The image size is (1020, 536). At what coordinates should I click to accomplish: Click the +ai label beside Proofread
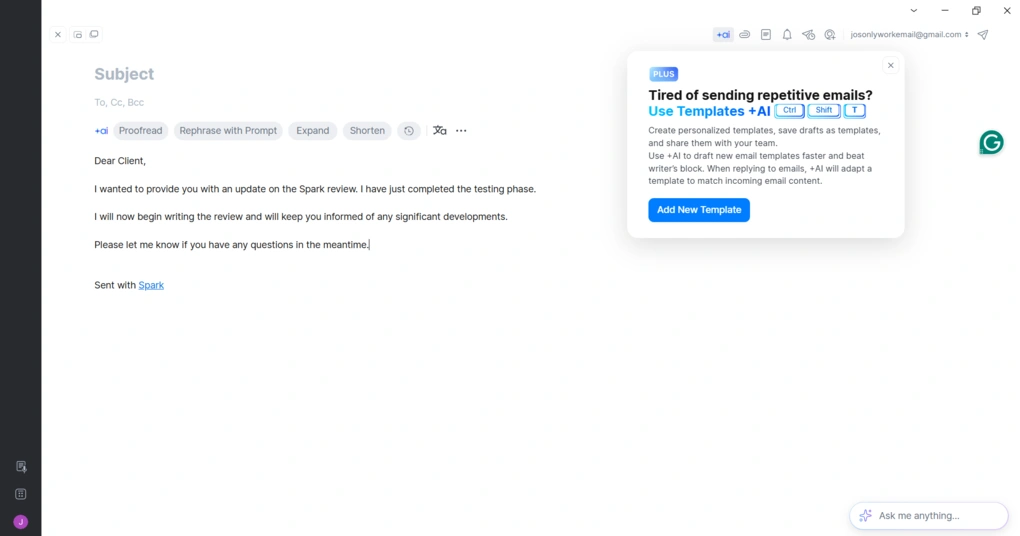tap(101, 131)
